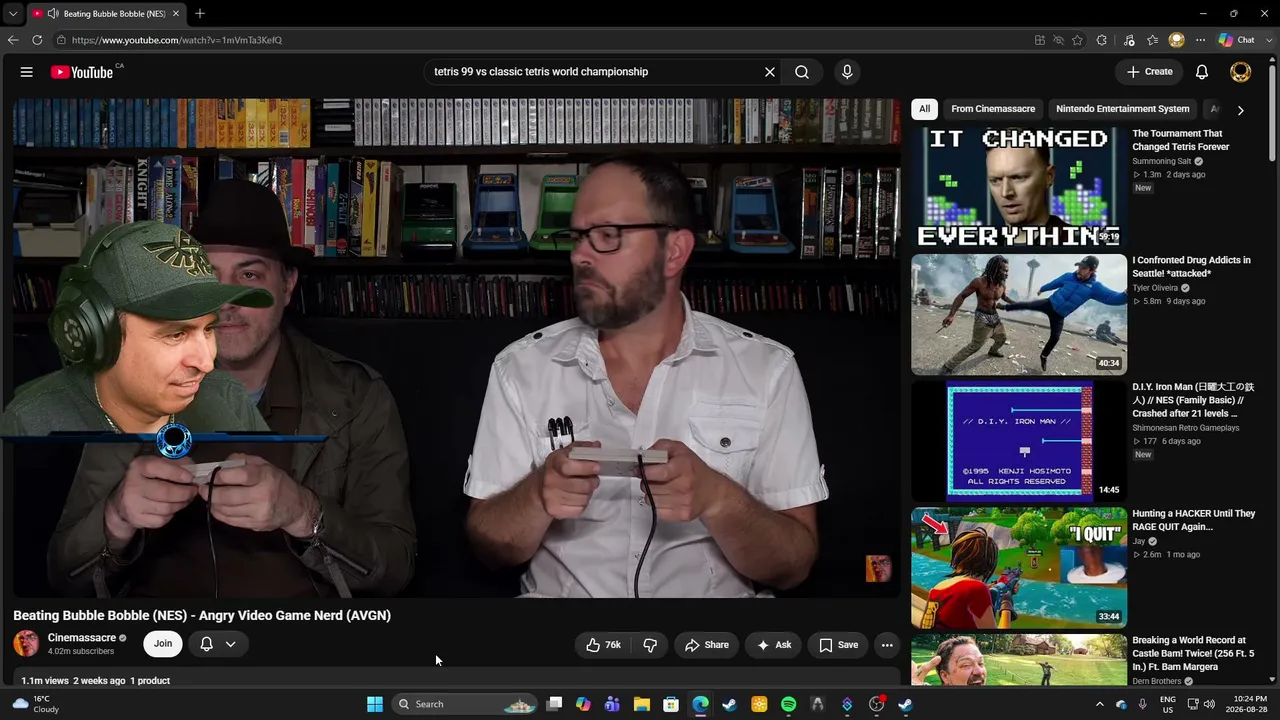Open a new browser tab

[x=200, y=14]
